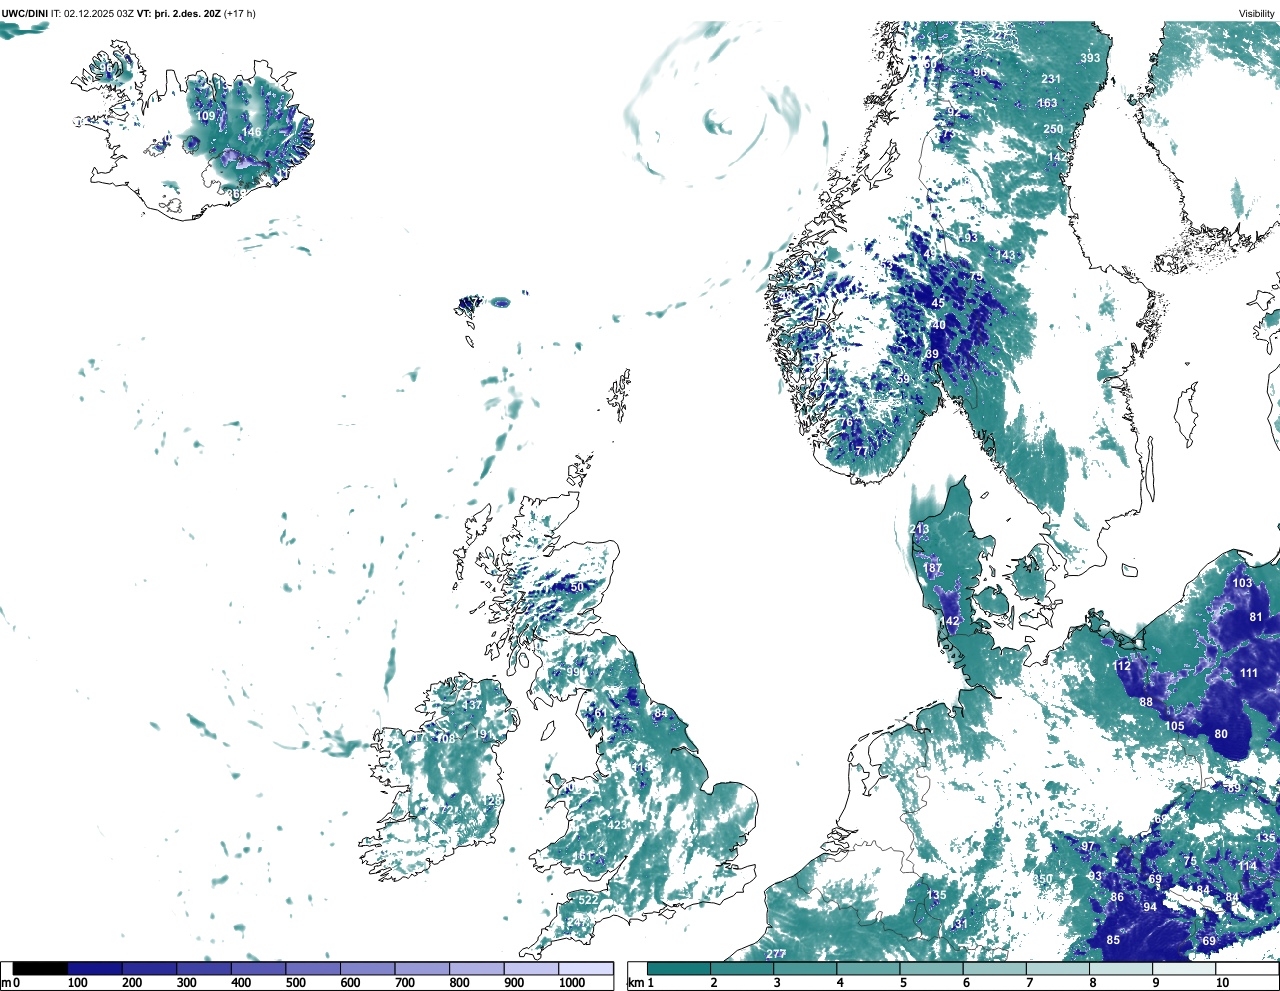Image resolution: width=1280 pixels, height=991 pixels.
Task: Click the 522 value in southwest England
Action: tap(588, 900)
